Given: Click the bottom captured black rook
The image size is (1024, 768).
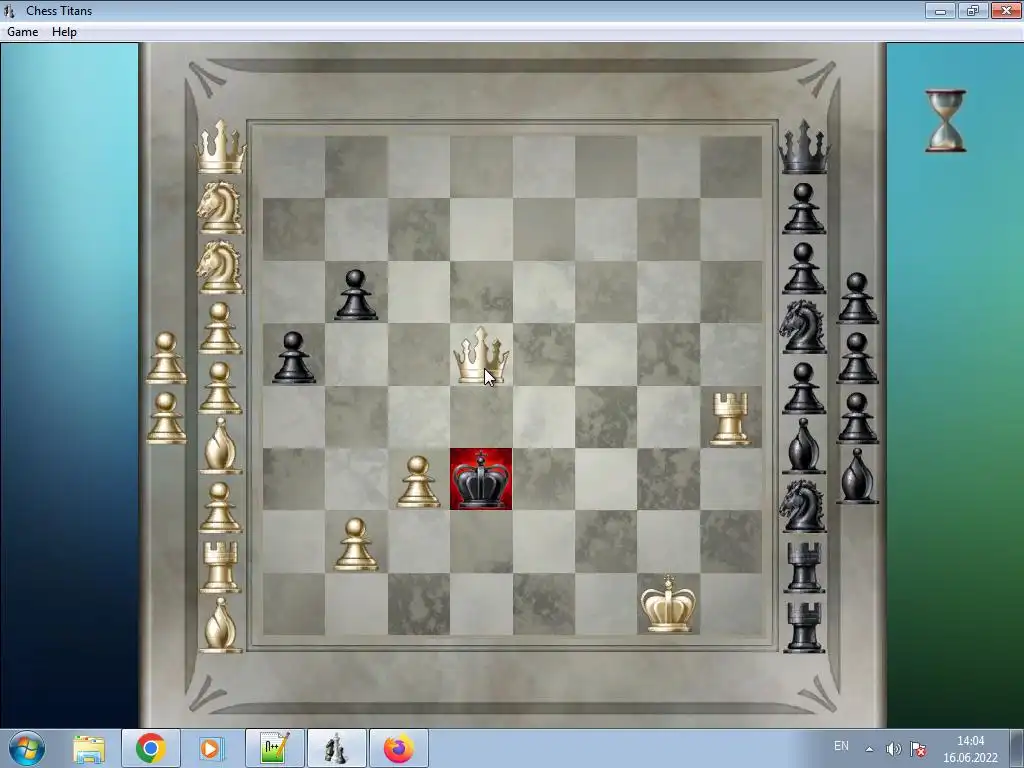Looking at the screenshot, I should point(804,627).
